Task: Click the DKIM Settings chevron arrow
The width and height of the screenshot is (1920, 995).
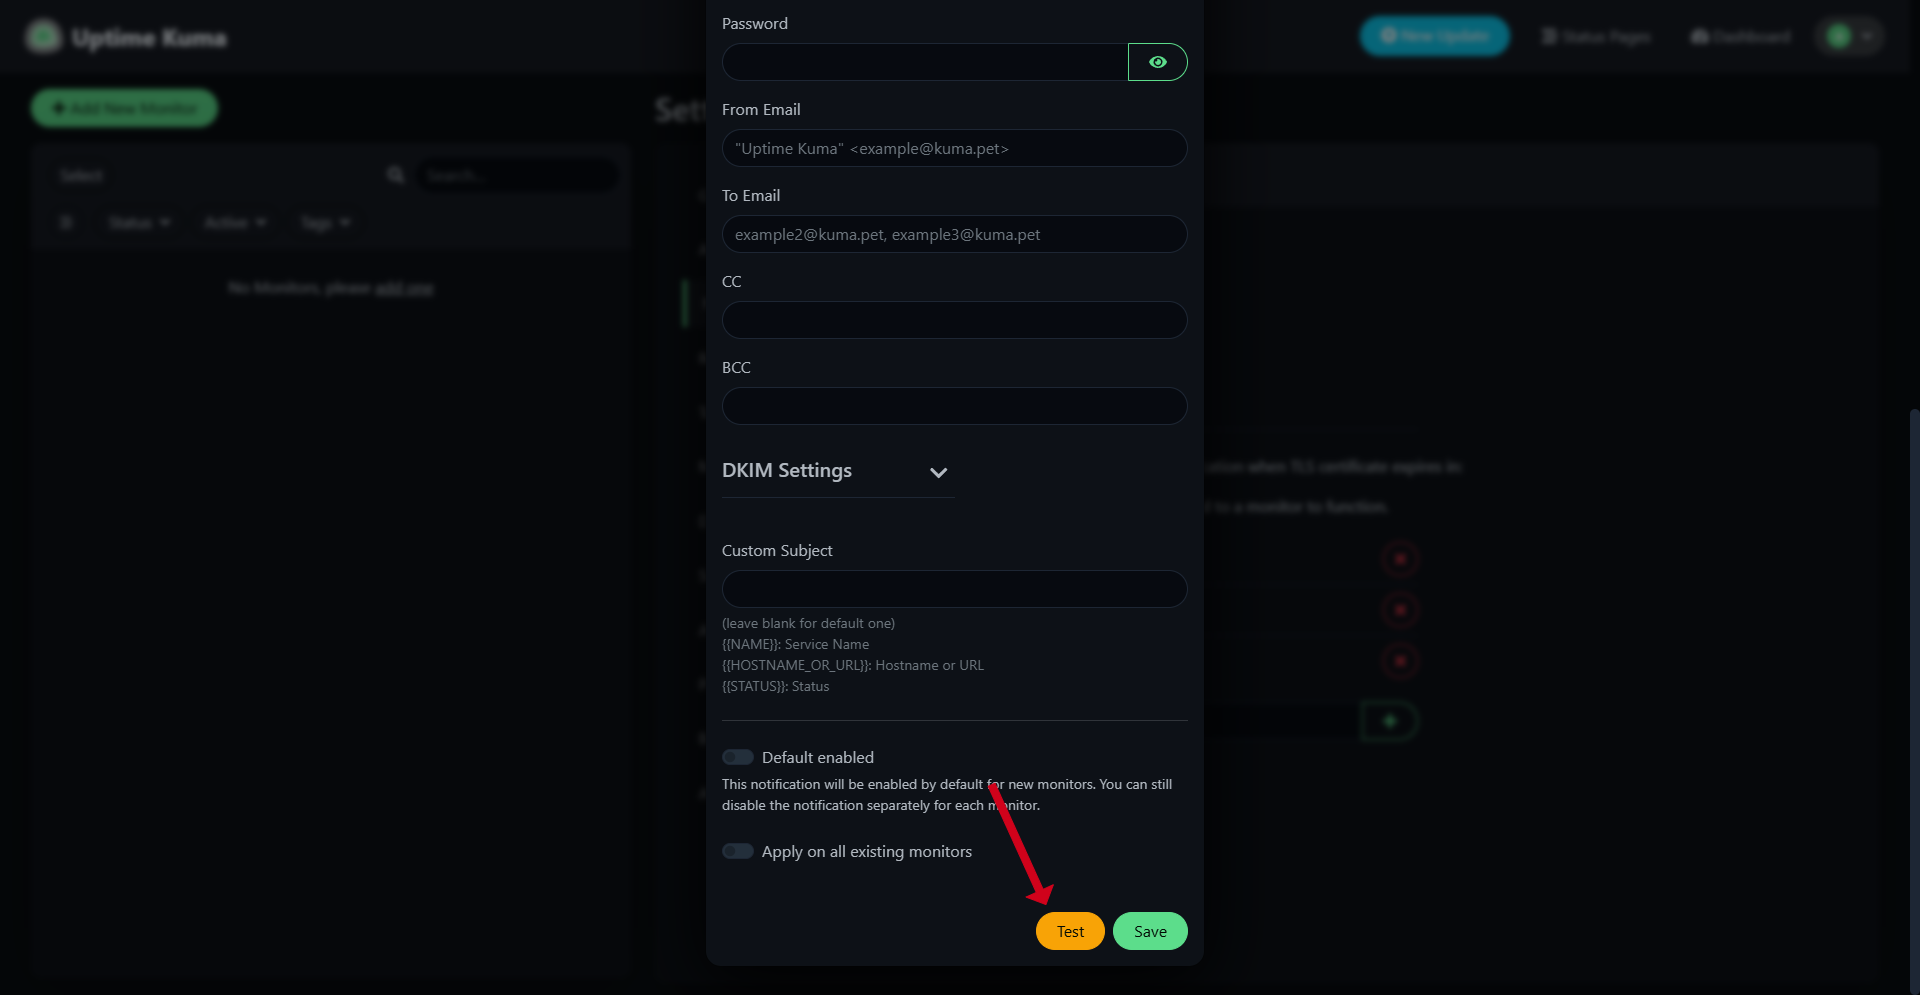Action: tap(938, 472)
